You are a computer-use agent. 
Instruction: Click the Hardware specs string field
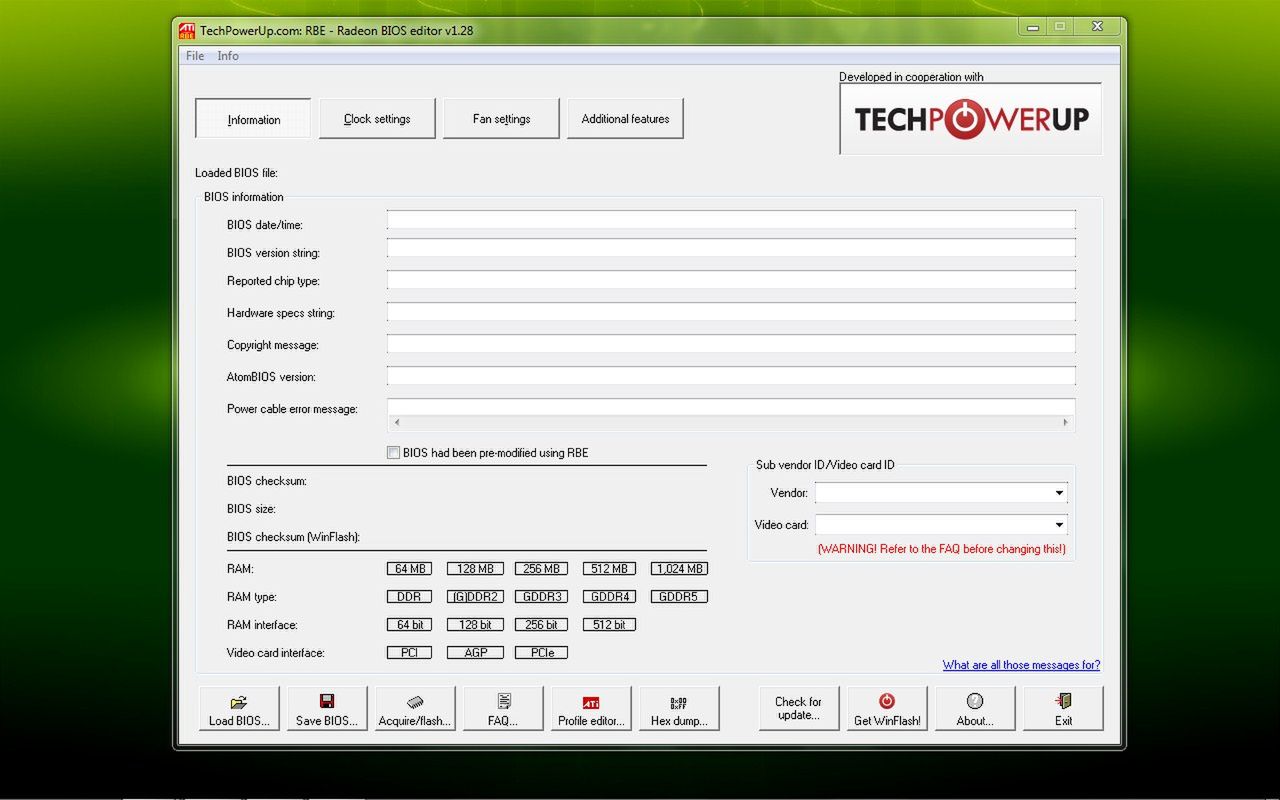click(x=731, y=312)
